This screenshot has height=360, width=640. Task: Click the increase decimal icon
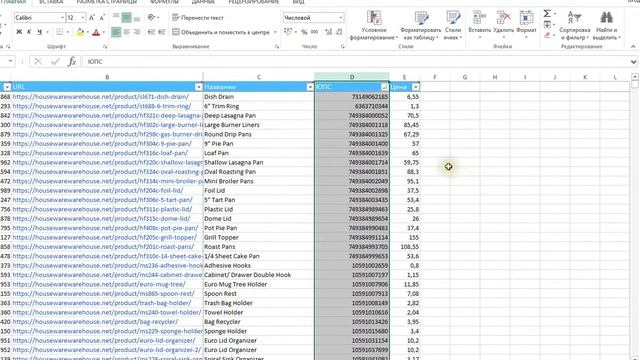(x=328, y=32)
